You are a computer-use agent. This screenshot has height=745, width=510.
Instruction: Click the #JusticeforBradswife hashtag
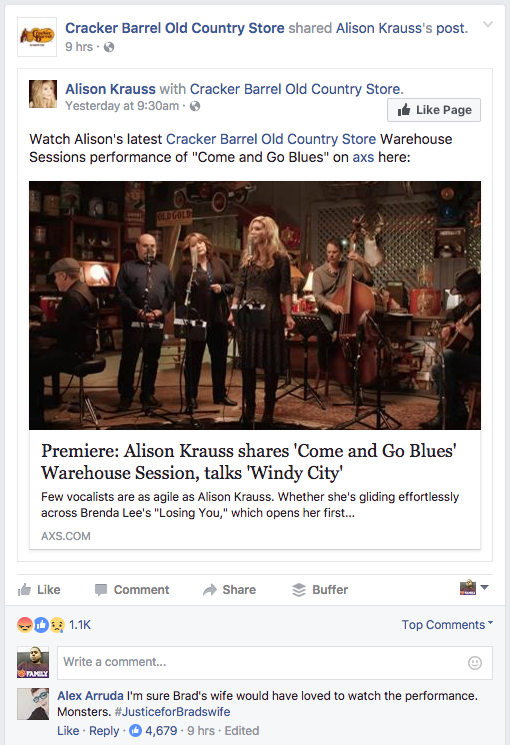[172, 712]
